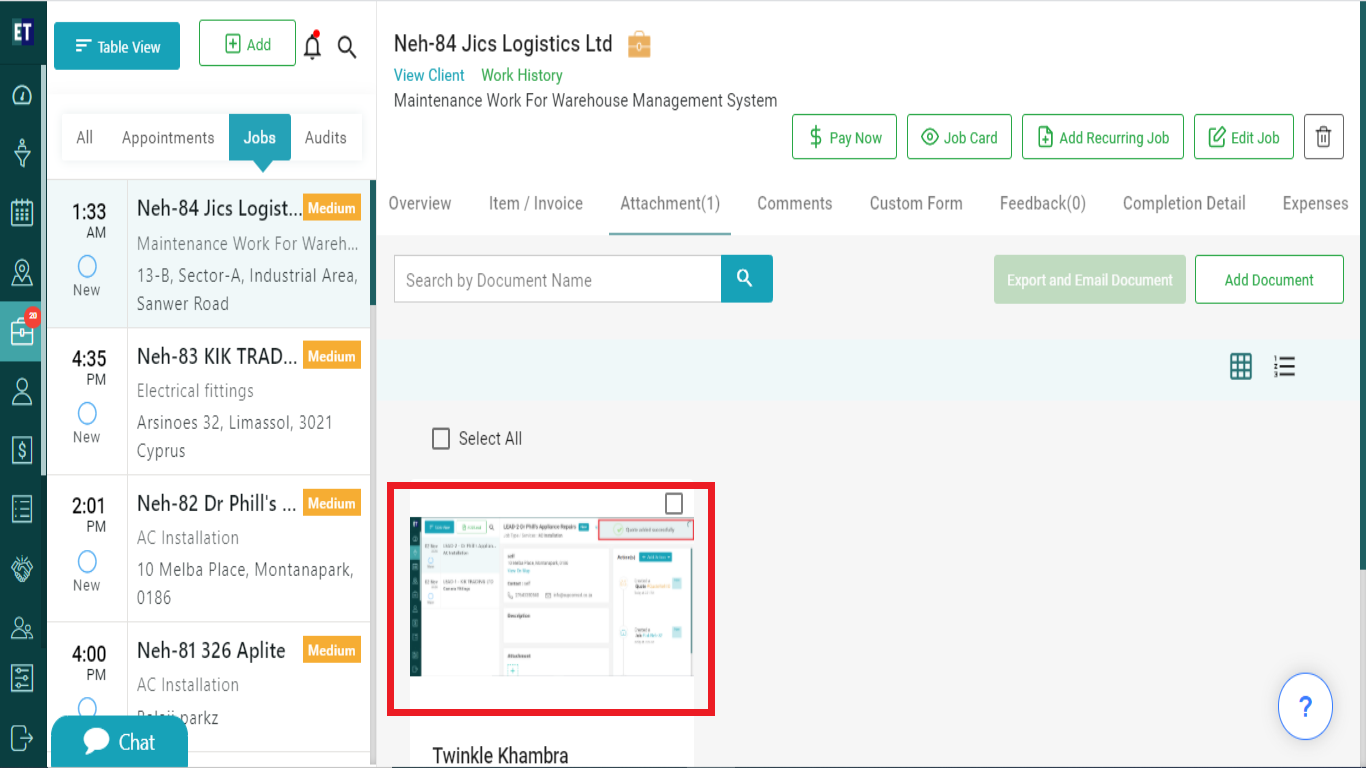Switch attachments to list view icon
The image size is (1366, 768).
tap(1285, 367)
